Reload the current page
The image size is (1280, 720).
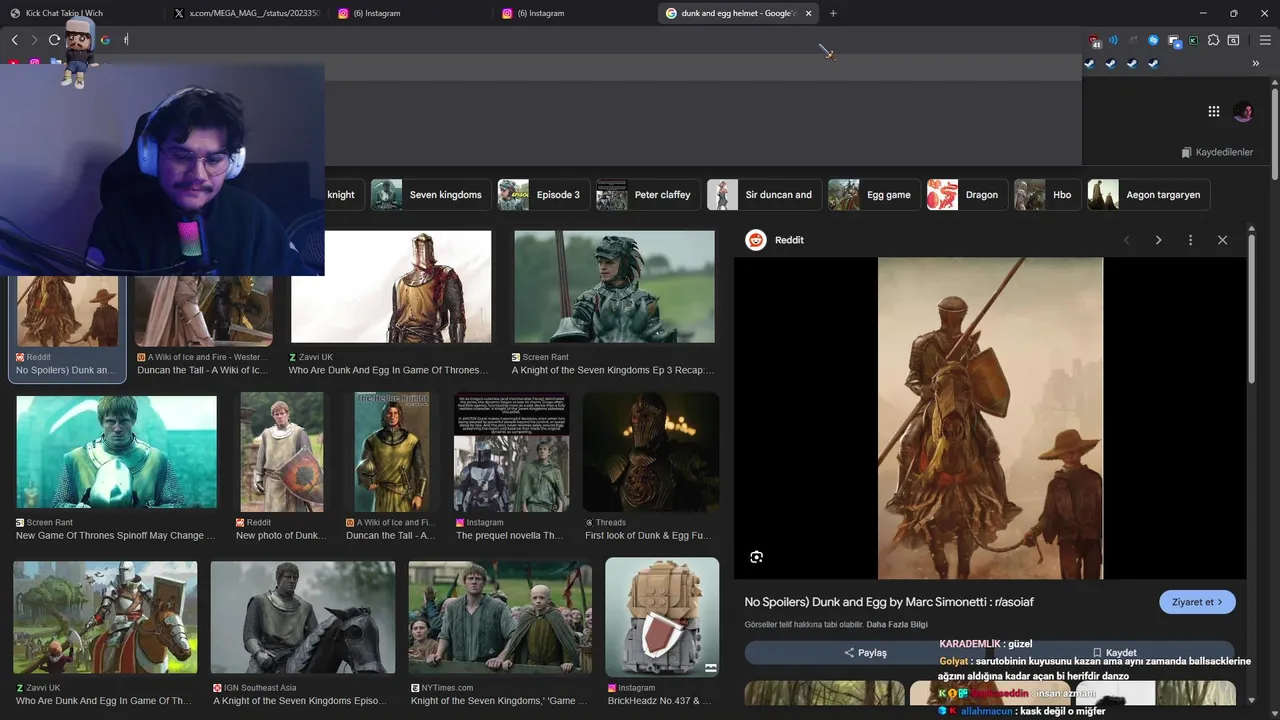(x=55, y=40)
